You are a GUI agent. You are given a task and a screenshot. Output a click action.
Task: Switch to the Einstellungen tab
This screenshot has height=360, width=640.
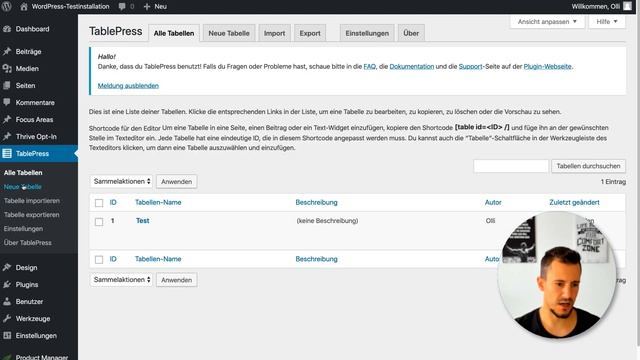click(x=367, y=33)
